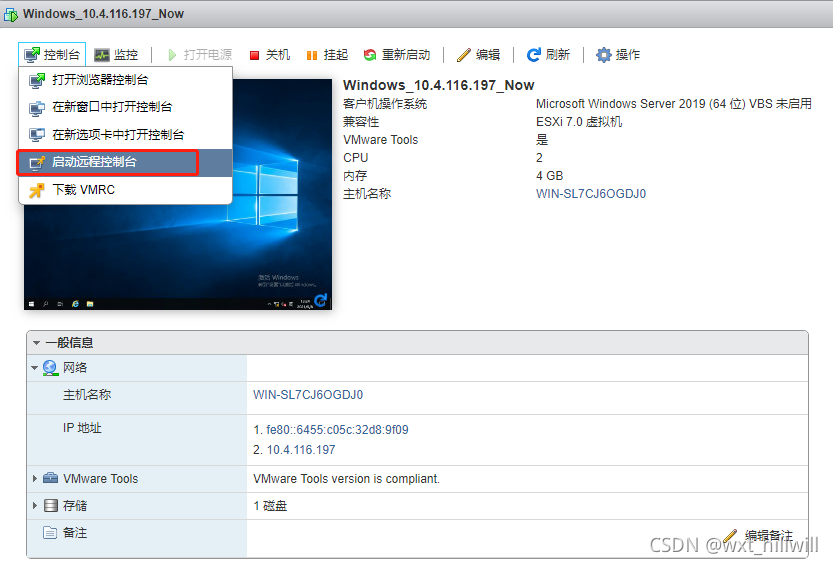
Task: Click the IPv6 address fe80::6455 link
Action: coord(337,430)
